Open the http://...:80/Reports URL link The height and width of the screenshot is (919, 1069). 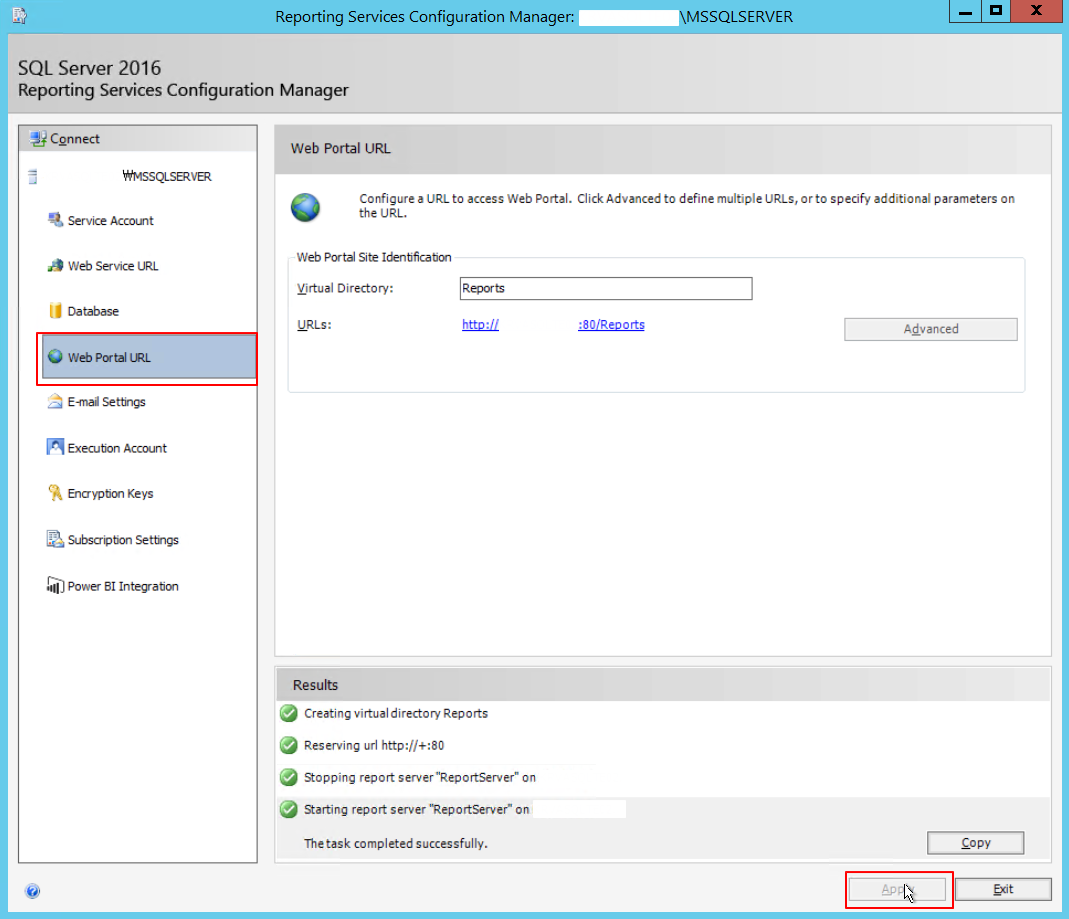pos(553,325)
